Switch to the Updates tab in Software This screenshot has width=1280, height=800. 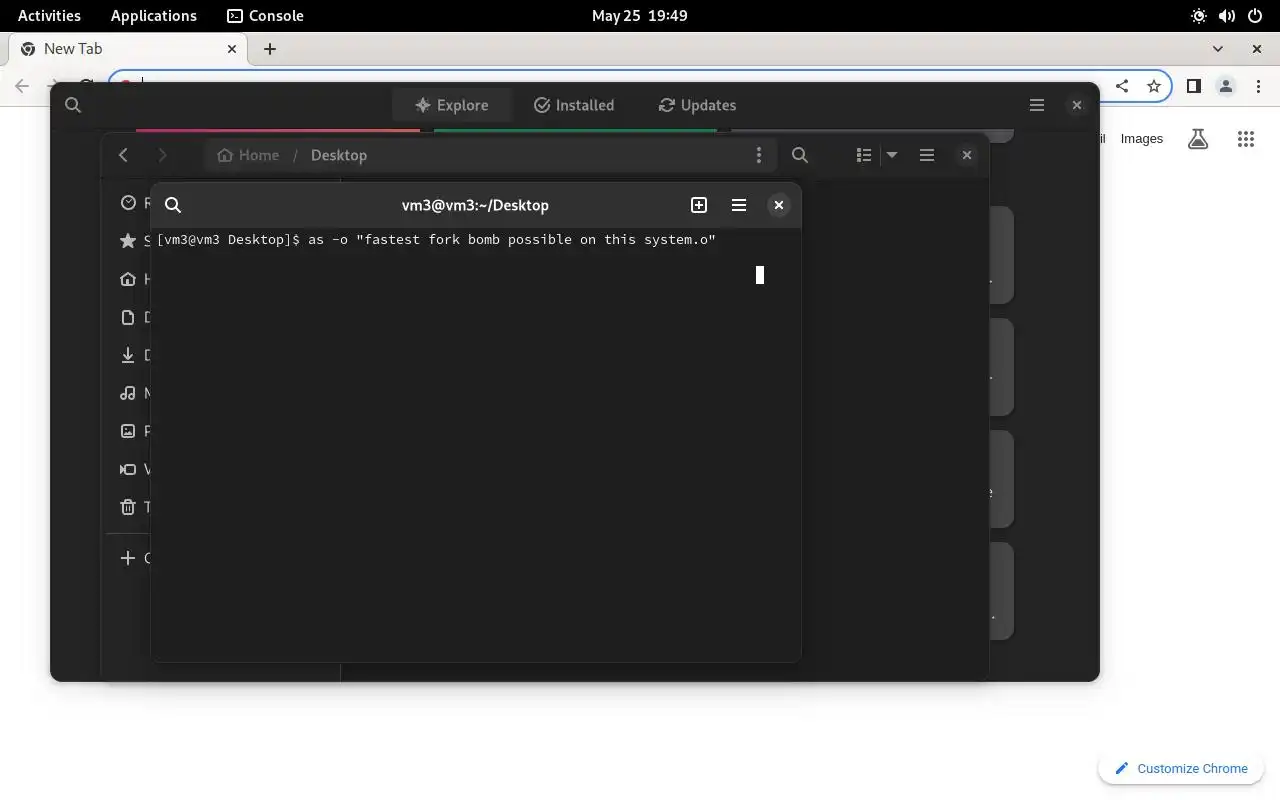pyautogui.click(x=697, y=105)
